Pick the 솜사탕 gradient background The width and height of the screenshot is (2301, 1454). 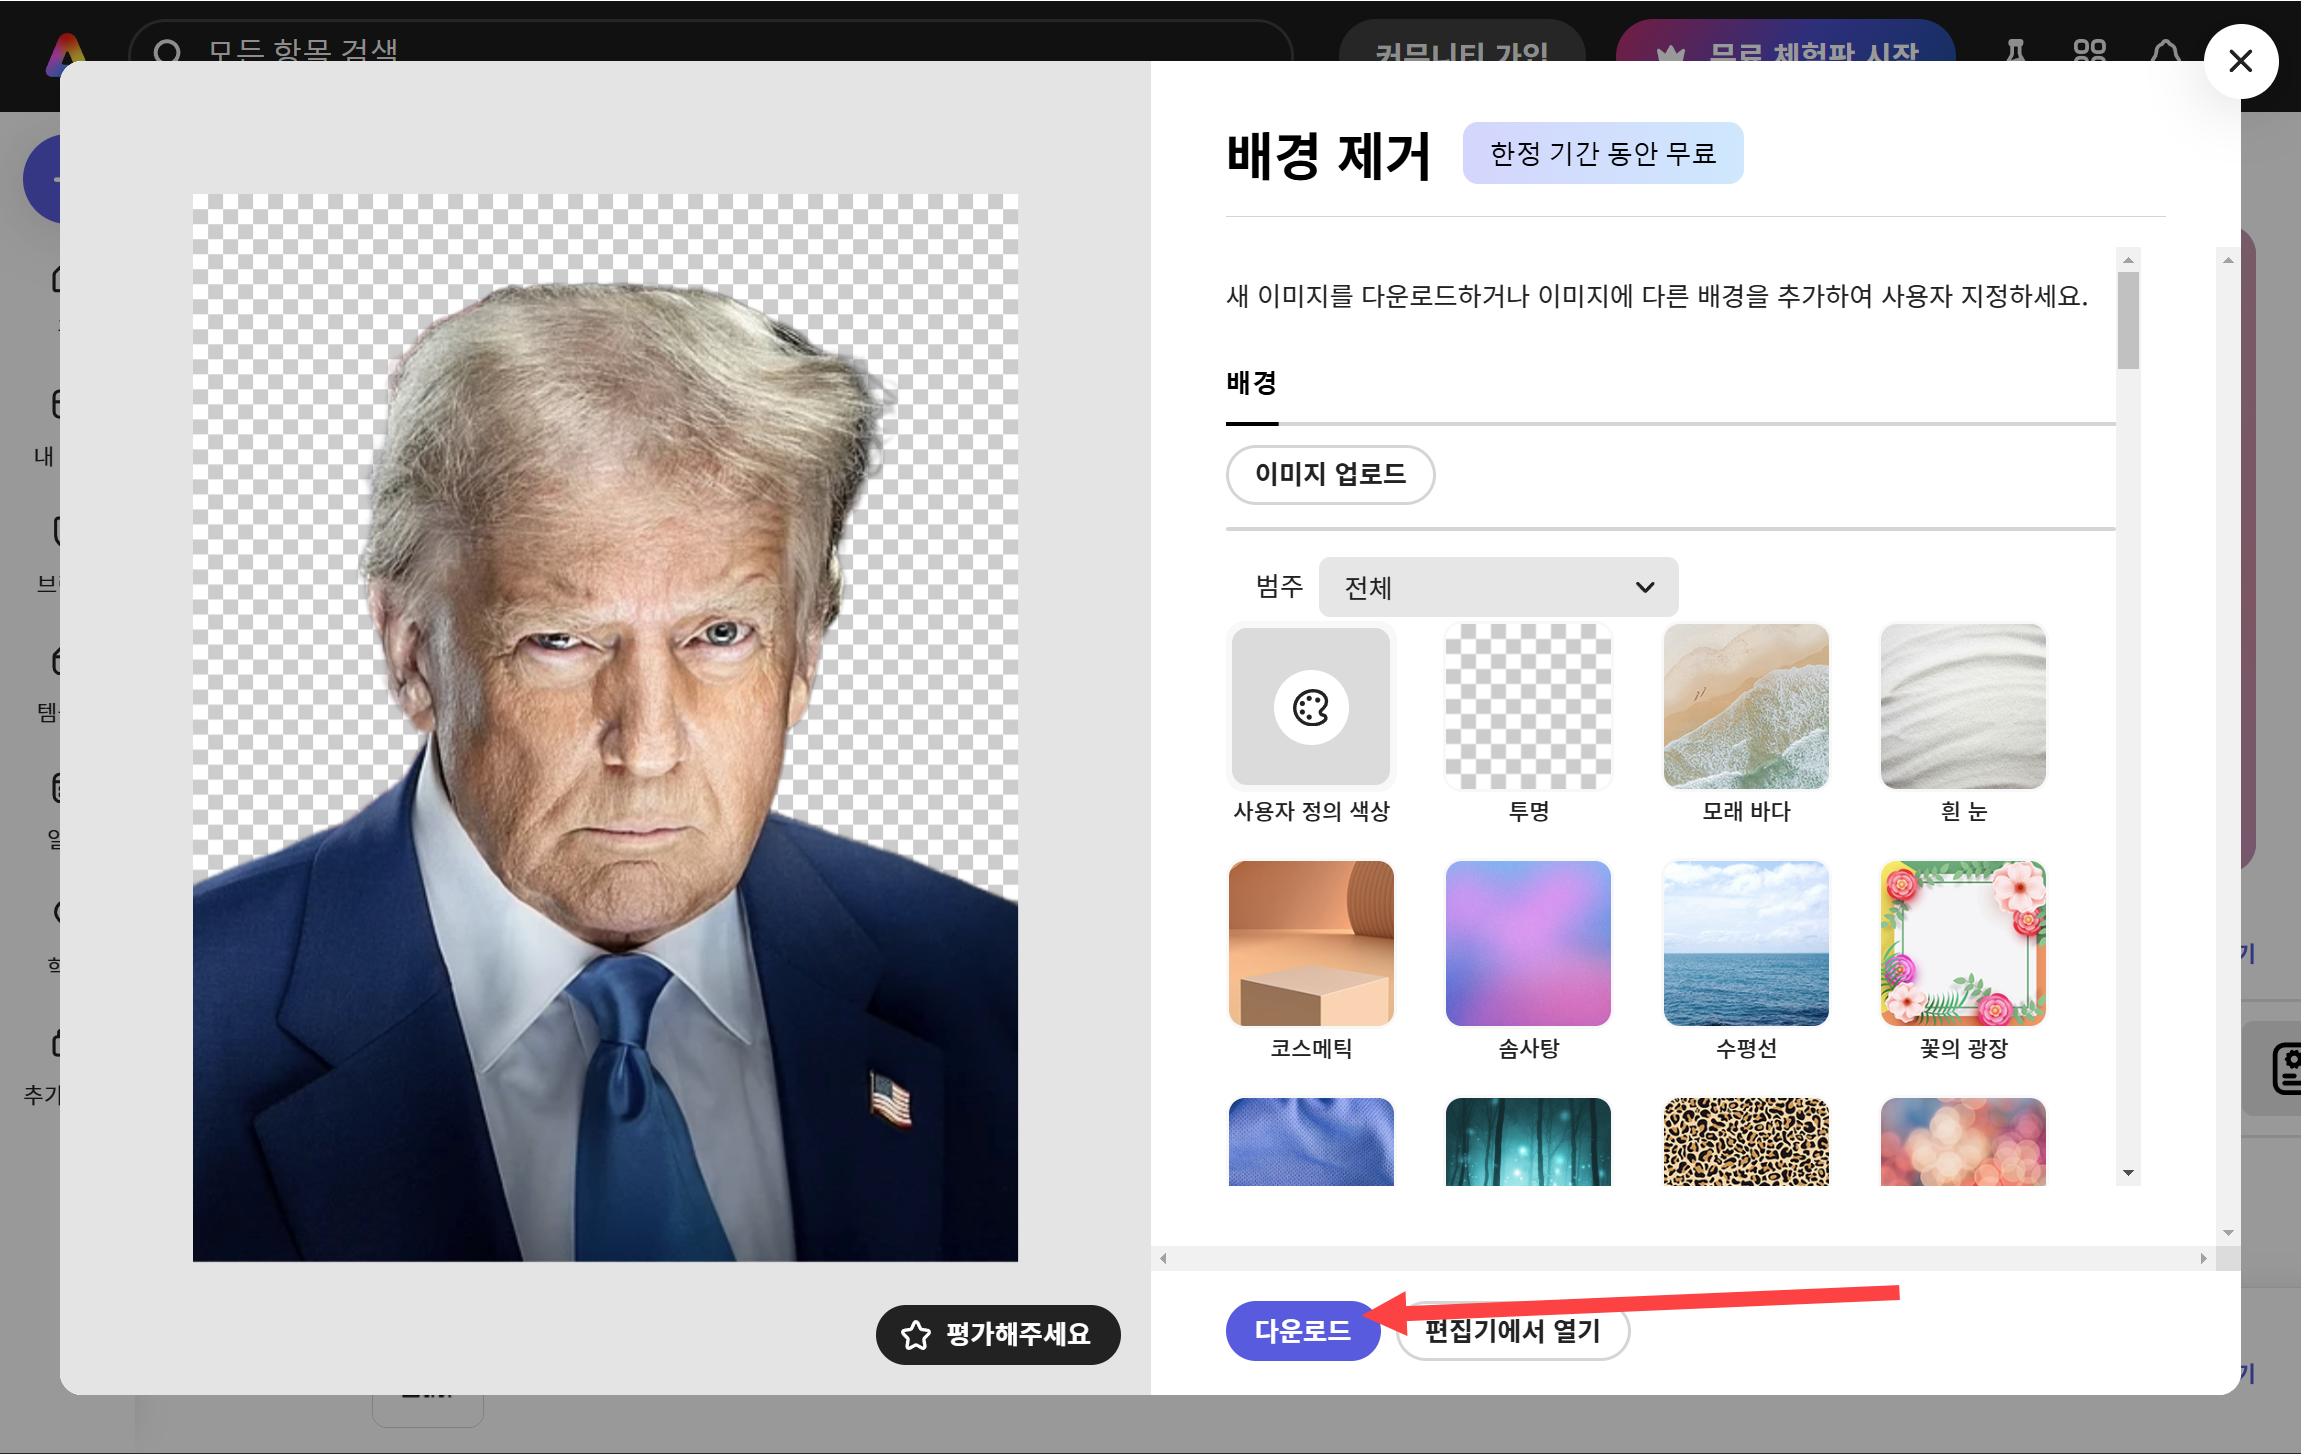pyautogui.click(x=1528, y=943)
